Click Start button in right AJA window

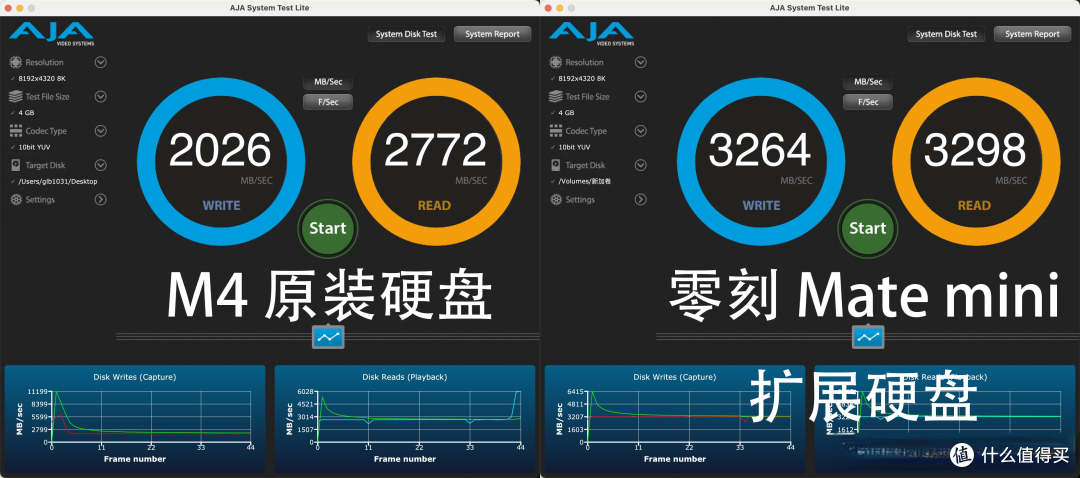click(x=867, y=228)
